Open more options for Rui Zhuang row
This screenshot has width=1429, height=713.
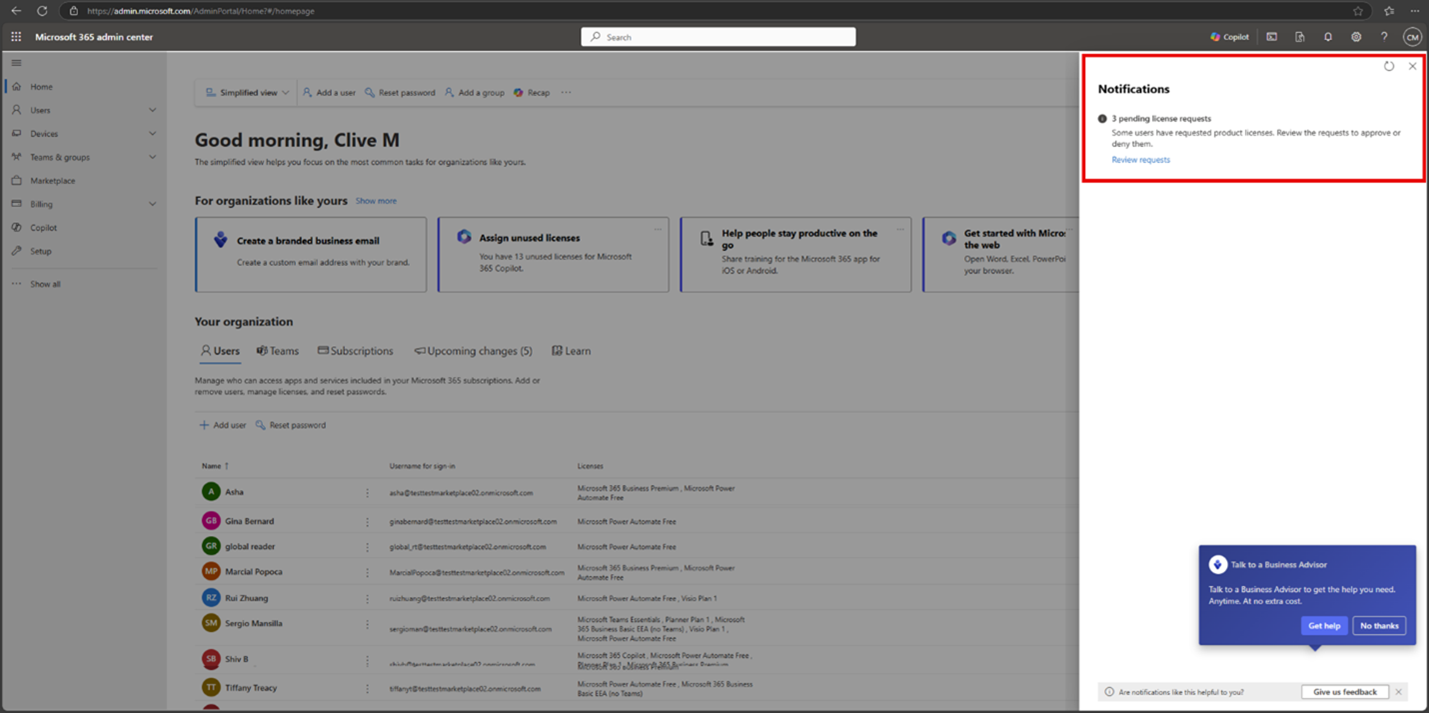367,598
